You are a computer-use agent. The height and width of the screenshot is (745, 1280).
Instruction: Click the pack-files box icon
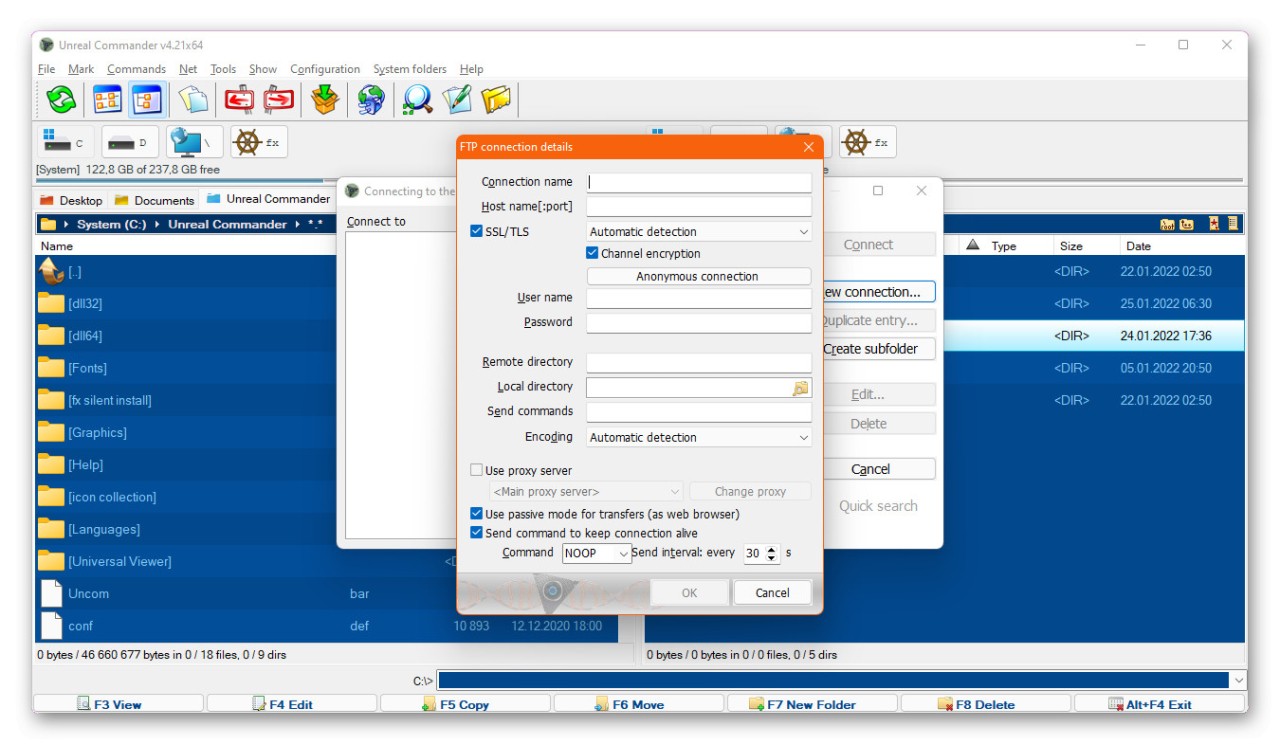coord(325,99)
